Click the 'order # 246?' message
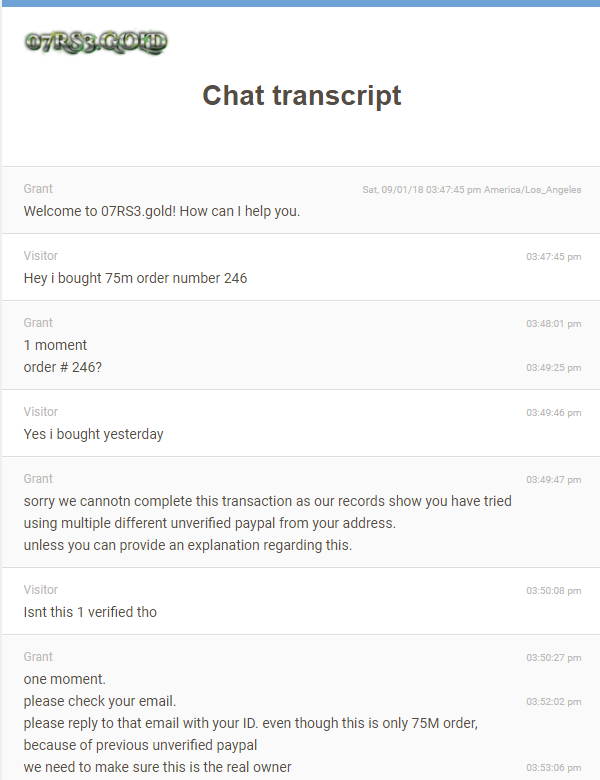Image resolution: width=600 pixels, height=780 pixels. point(63,367)
